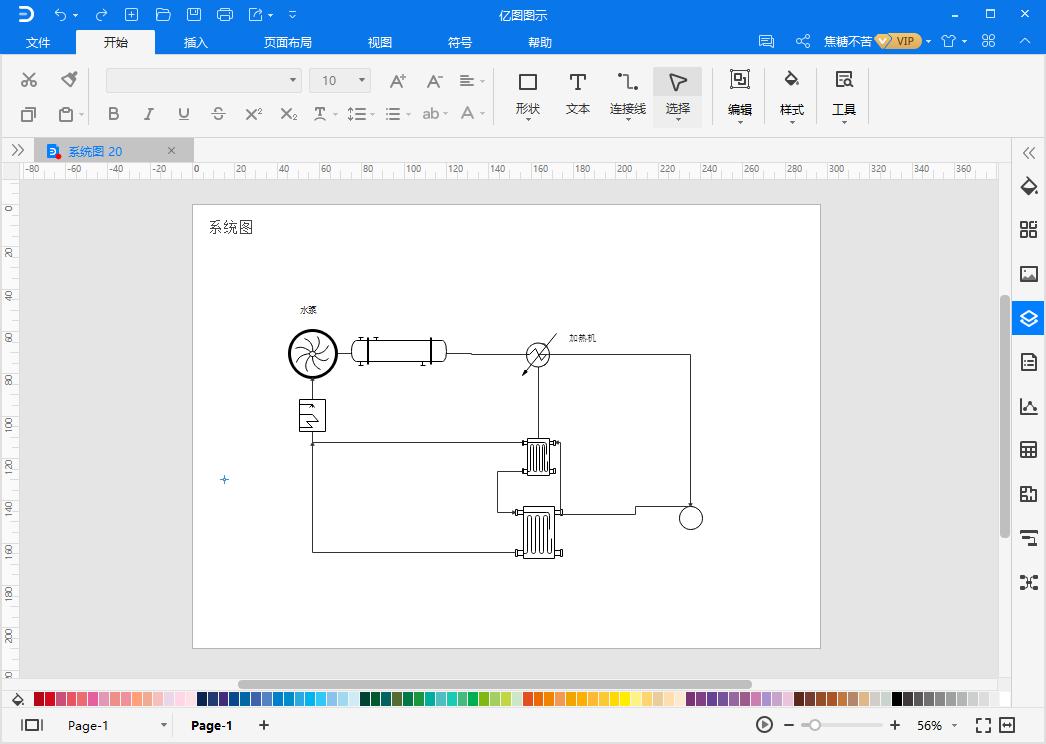
Task: Toggle underline text formatting
Action: [183, 114]
